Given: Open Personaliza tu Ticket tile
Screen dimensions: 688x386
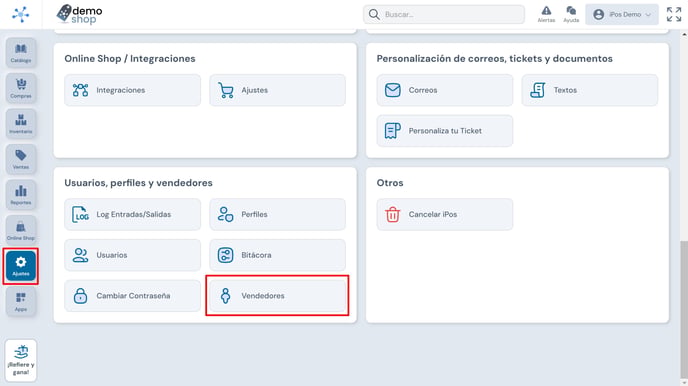Looking at the screenshot, I should pyautogui.click(x=444, y=131).
